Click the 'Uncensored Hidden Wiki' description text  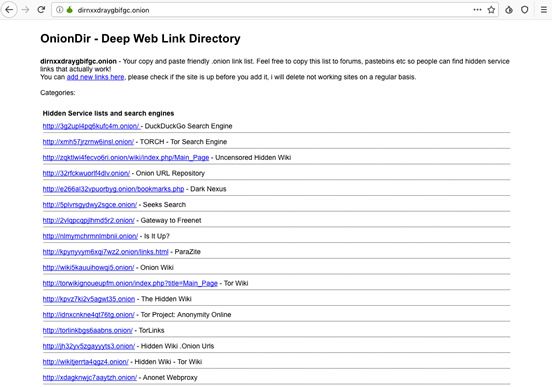point(253,157)
